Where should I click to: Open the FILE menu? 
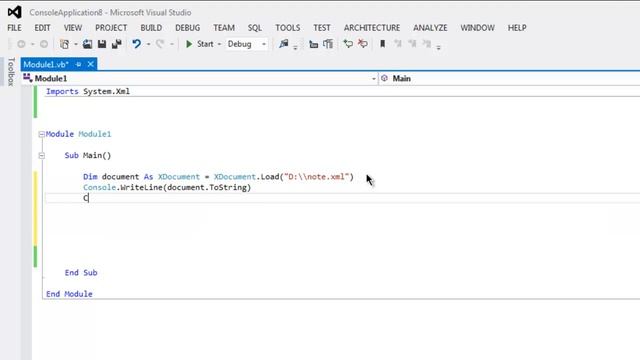[x=14, y=28]
